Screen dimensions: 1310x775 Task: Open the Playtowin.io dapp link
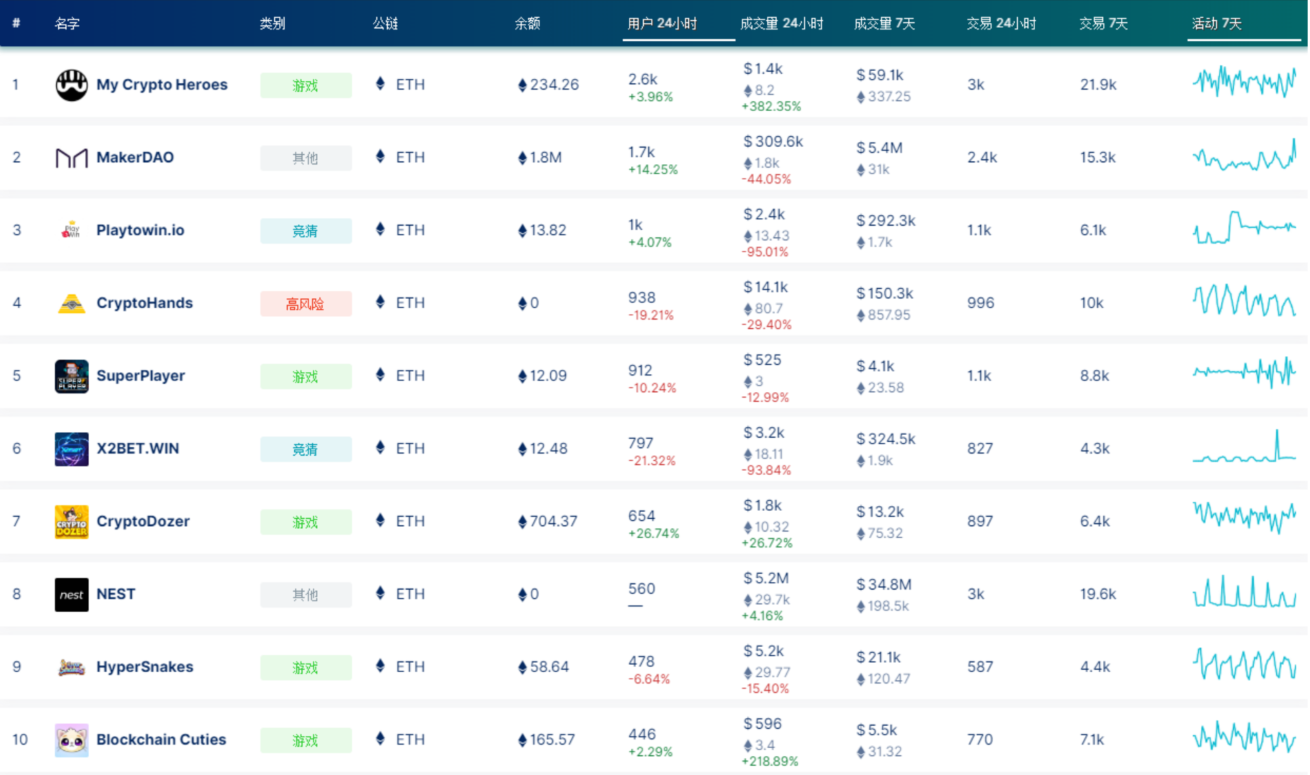click(x=140, y=230)
